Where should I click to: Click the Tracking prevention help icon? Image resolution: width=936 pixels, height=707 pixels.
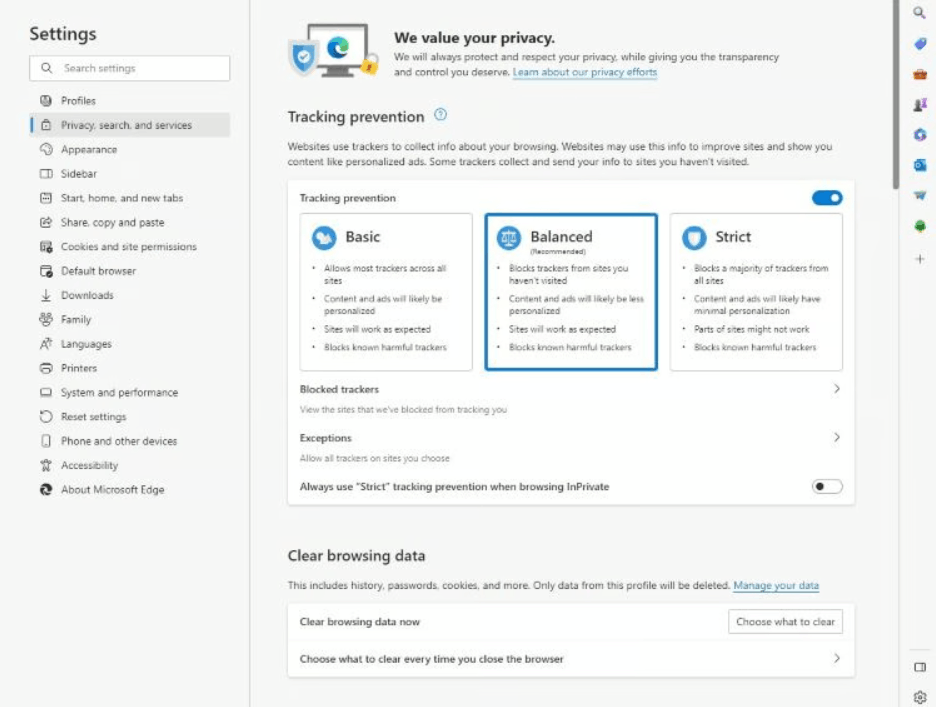tap(441, 115)
